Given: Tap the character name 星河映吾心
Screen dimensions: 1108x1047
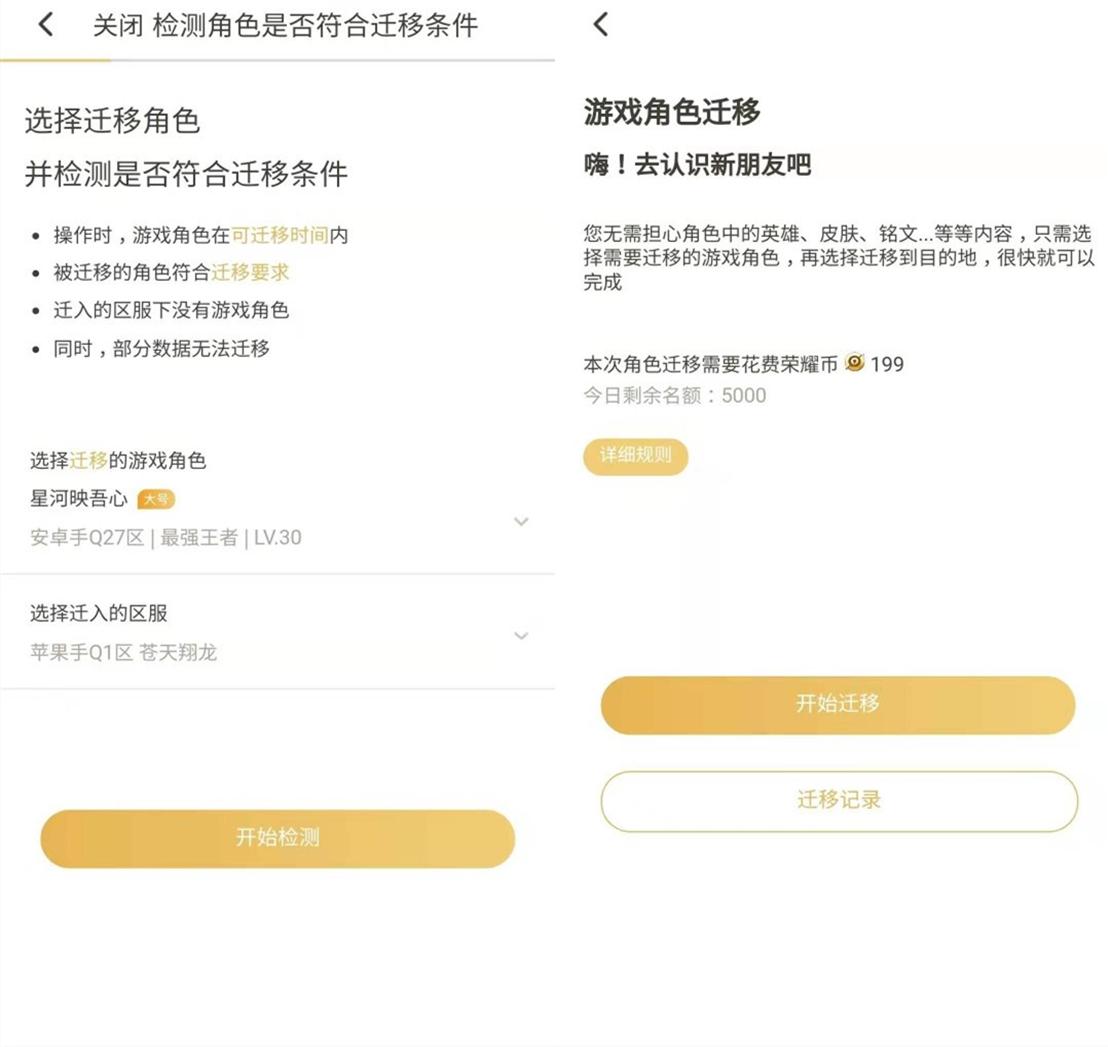Looking at the screenshot, I should 79,498.
